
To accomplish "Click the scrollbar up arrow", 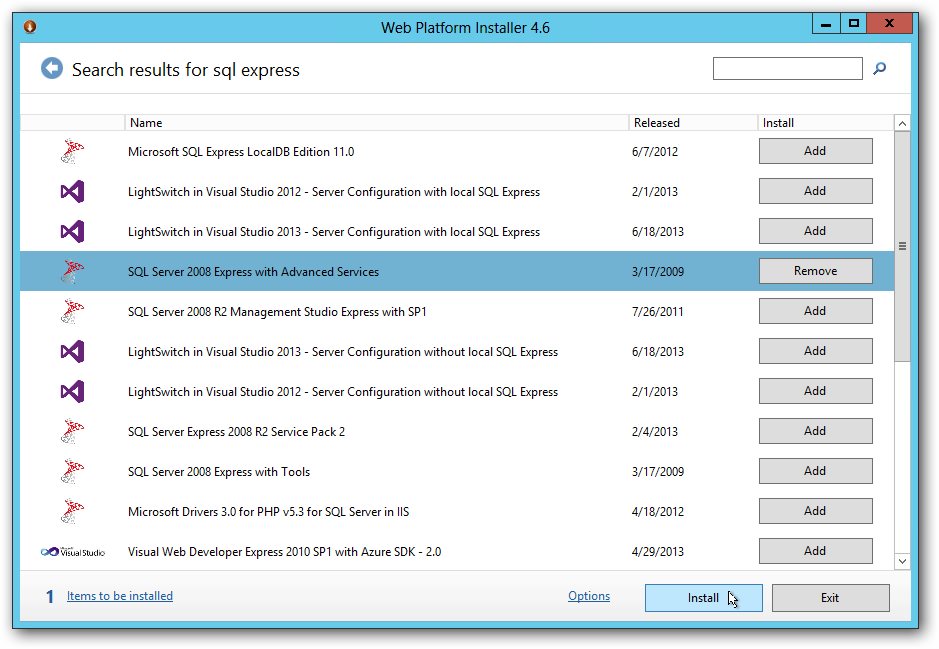I will [902, 123].
